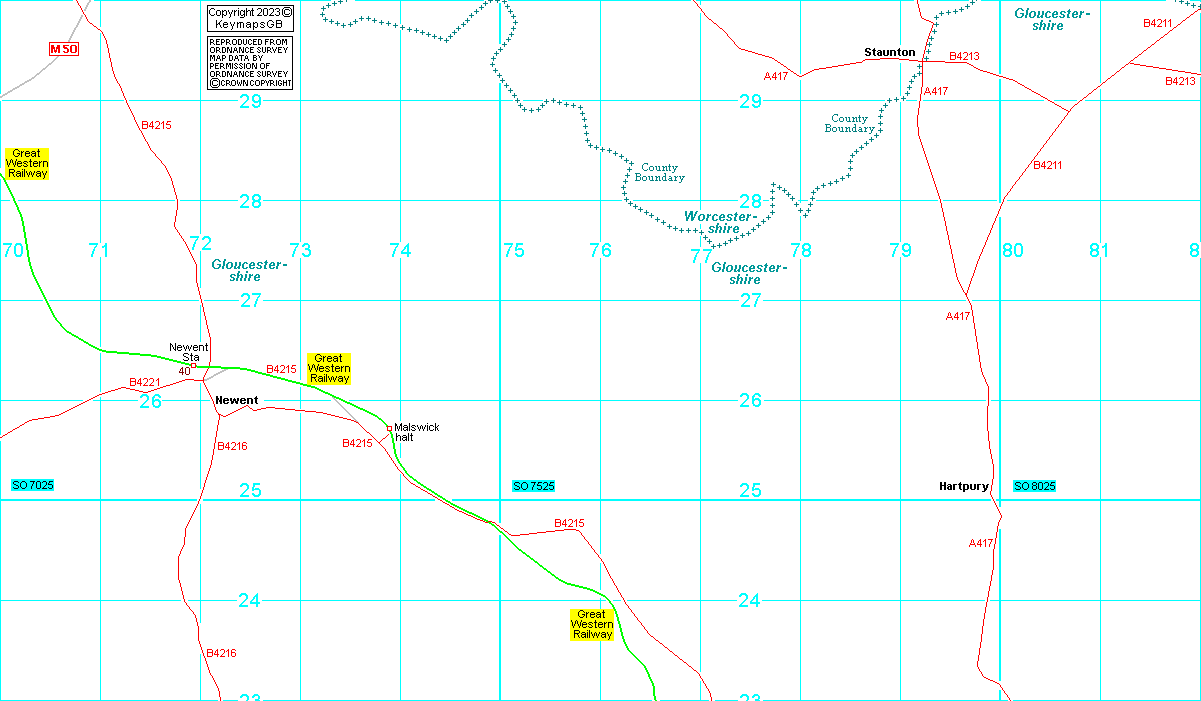
Task: Click the Copyright 2023 KeymapsGB box
Action: tap(250, 17)
